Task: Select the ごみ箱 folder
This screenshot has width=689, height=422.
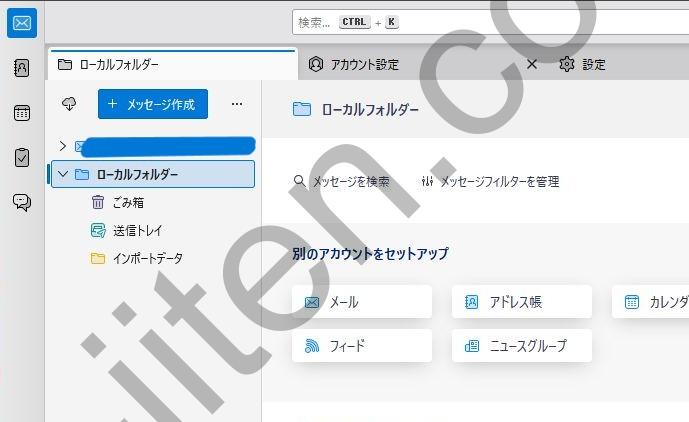Action: pos(127,202)
